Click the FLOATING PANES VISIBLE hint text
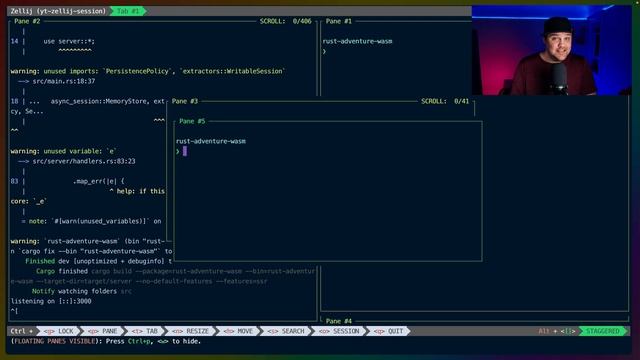 coord(55,341)
